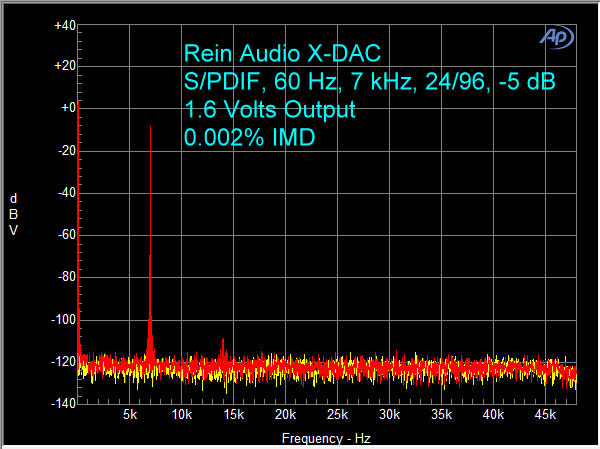The image size is (600, 449).
Task: Click the small 14 kHz harmonic spike
Action: tap(222, 352)
